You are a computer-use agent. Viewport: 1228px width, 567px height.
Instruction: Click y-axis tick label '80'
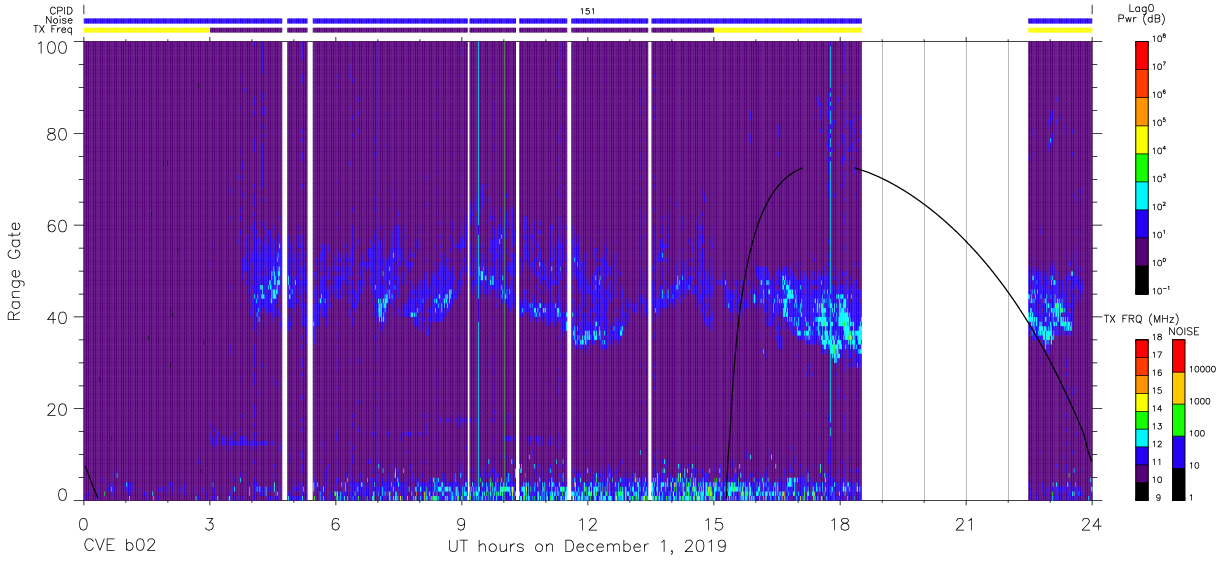coord(58,133)
